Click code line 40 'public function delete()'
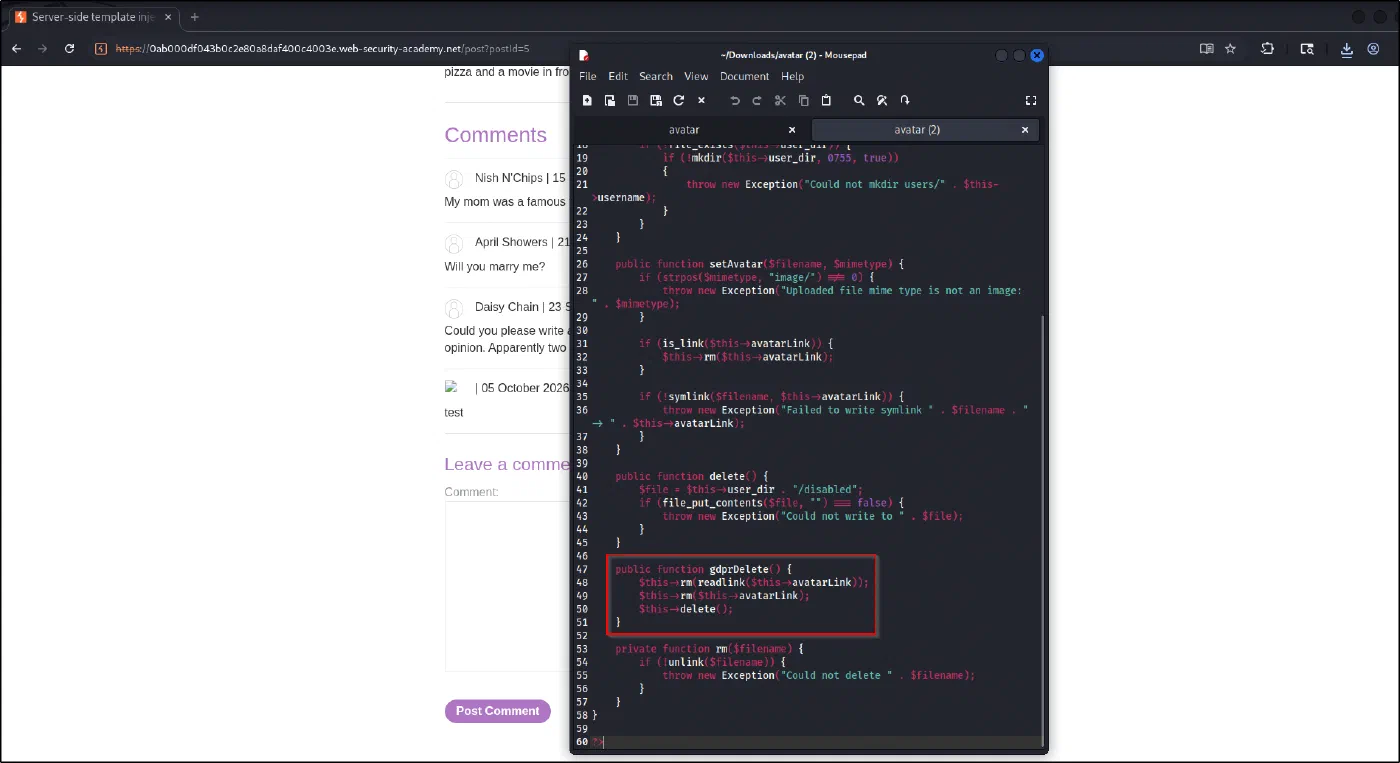Screen dimensions: 1400x763 (692, 476)
